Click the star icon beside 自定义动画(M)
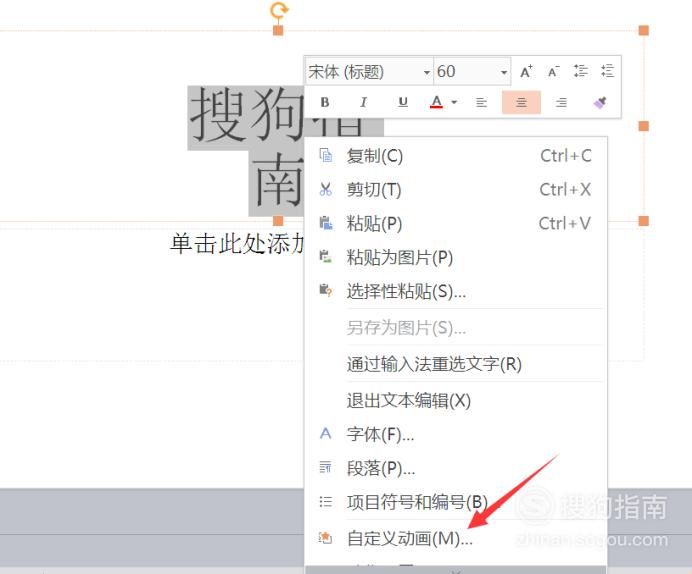This screenshot has width=692, height=574. (325, 537)
